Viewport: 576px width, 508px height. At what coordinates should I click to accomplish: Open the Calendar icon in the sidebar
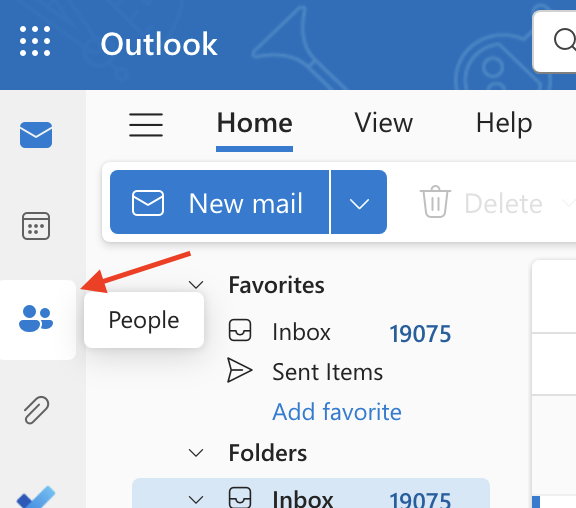[x=36, y=226]
